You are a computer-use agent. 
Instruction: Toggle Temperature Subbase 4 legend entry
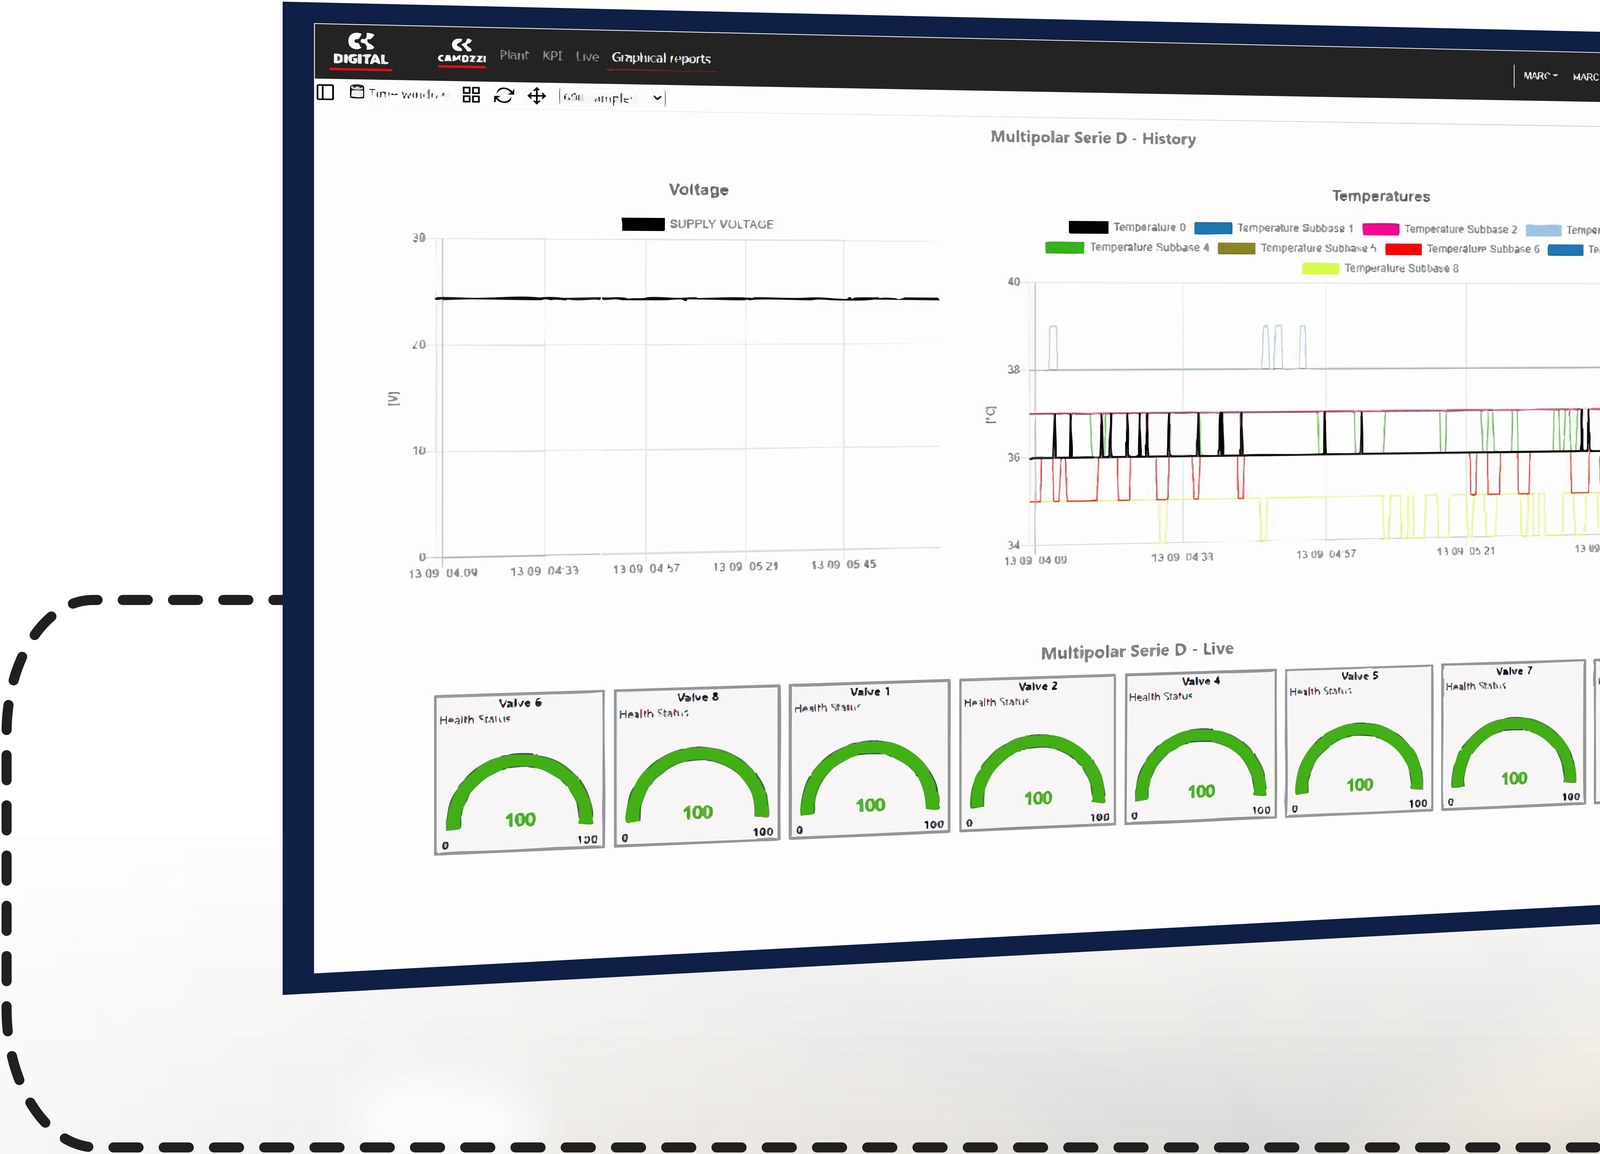[1127, 247]
